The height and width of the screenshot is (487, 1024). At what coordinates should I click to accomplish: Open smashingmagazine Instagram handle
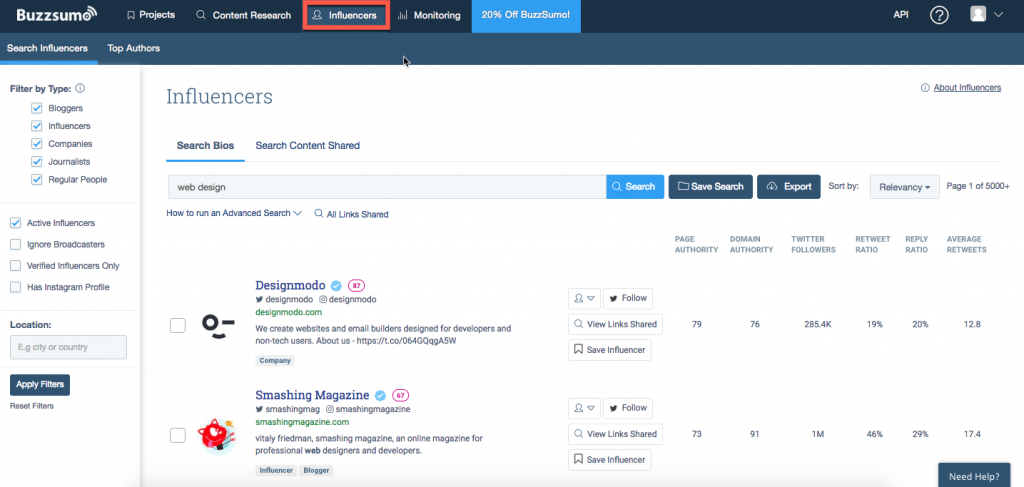point(368,409)
